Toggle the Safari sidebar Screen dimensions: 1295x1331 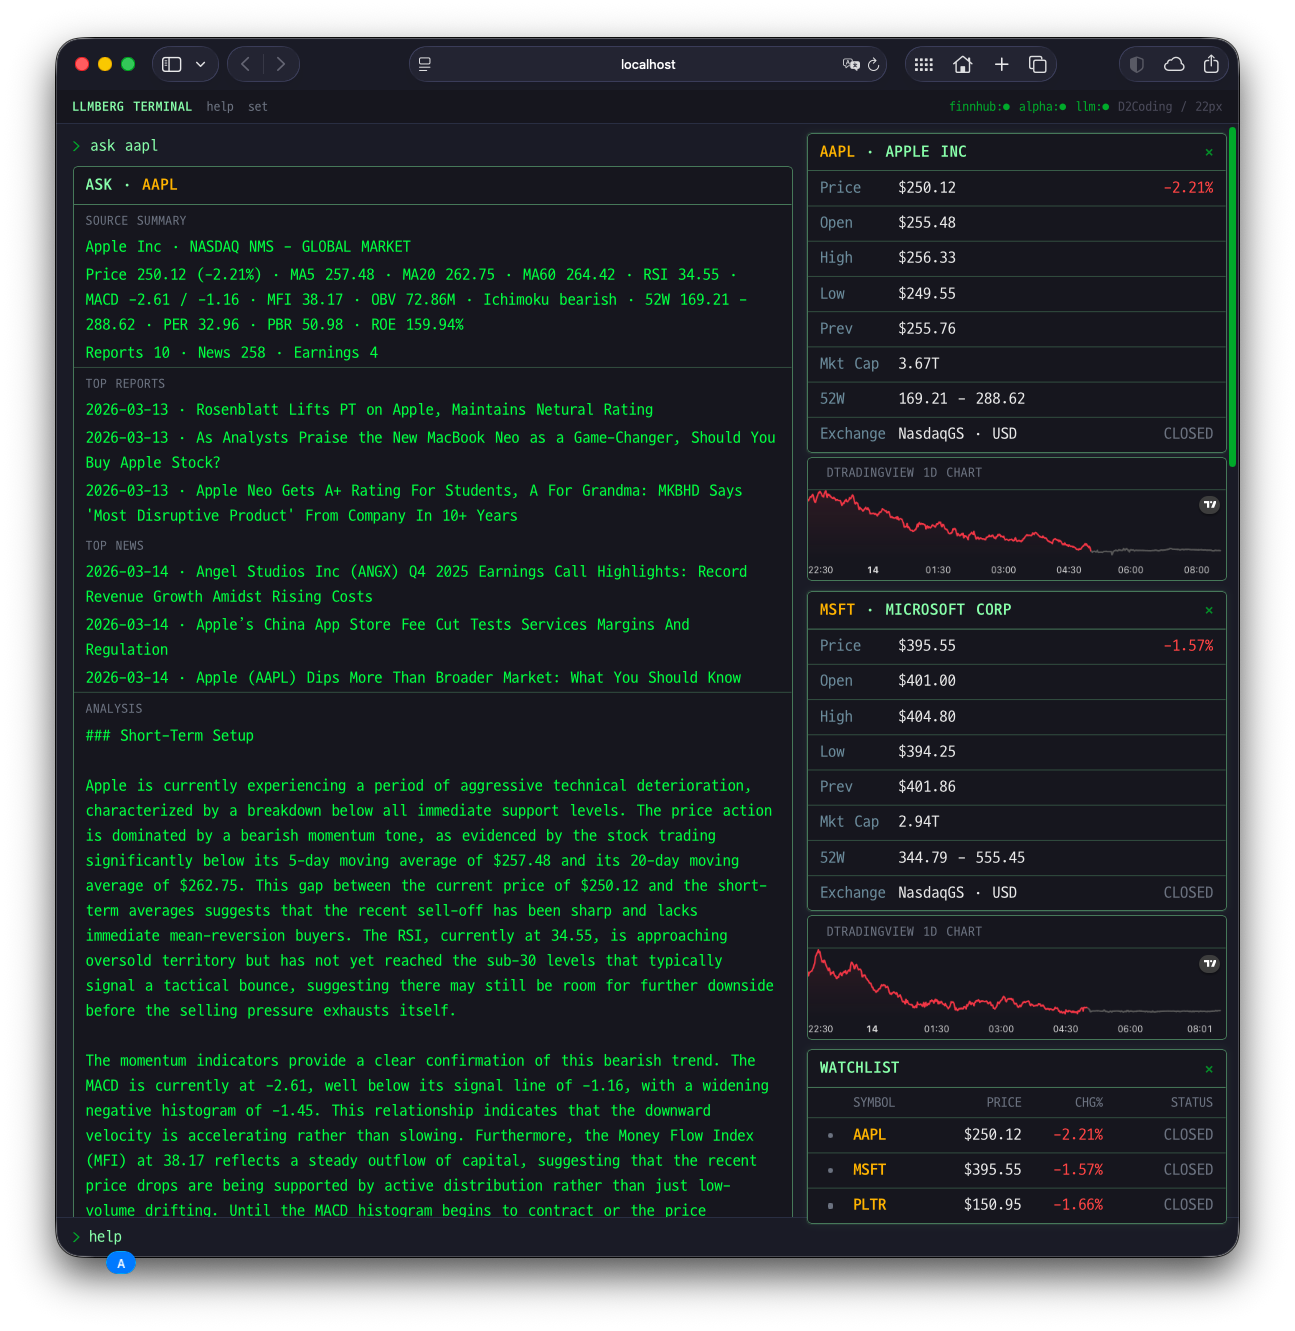(x=172, y=64)
